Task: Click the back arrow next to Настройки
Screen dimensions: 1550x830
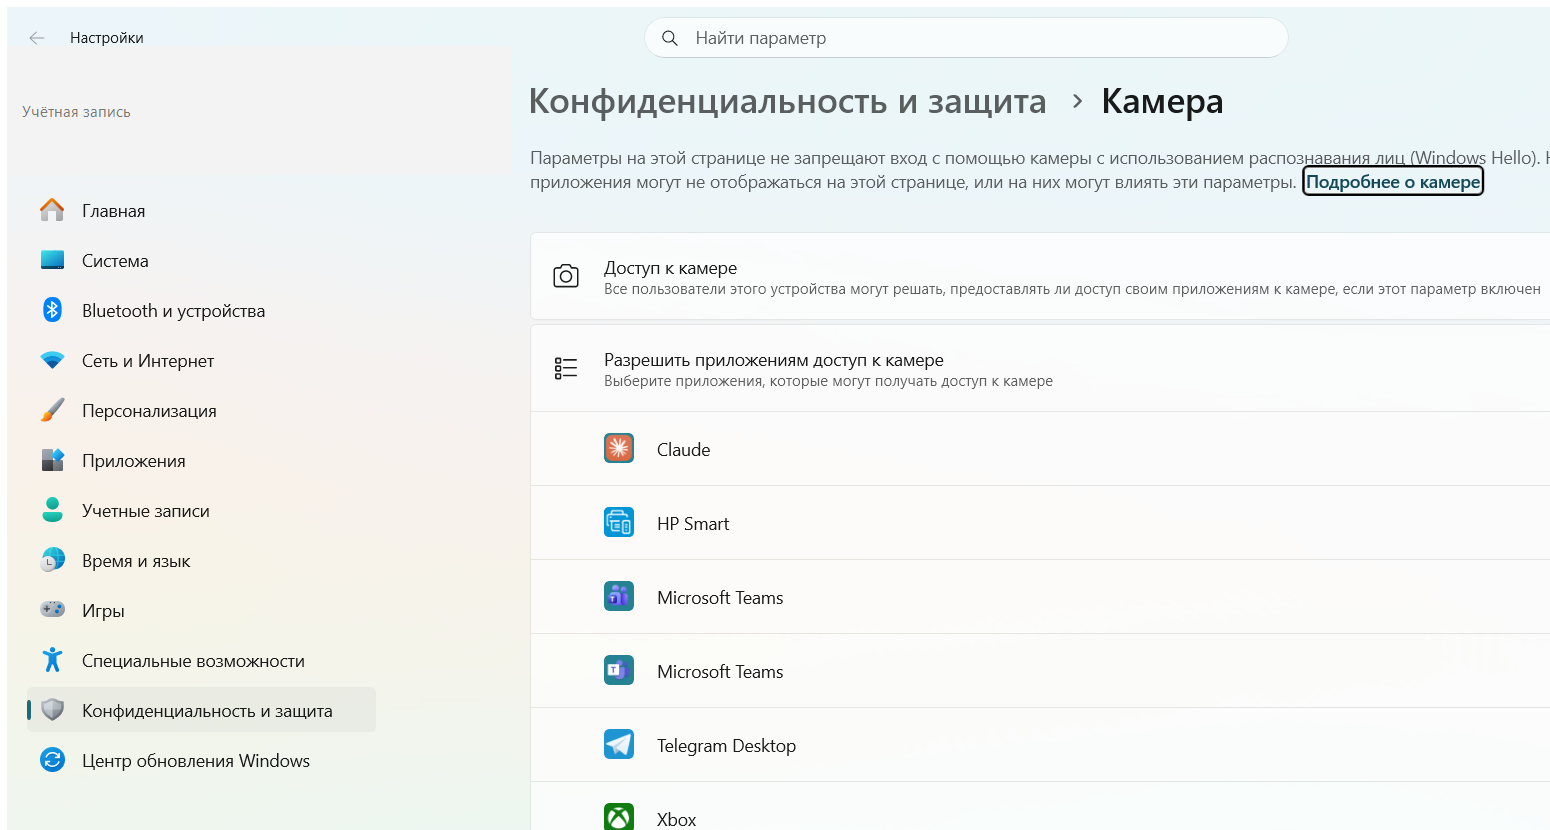Action: pyautogui.click(x=37, y=38)
